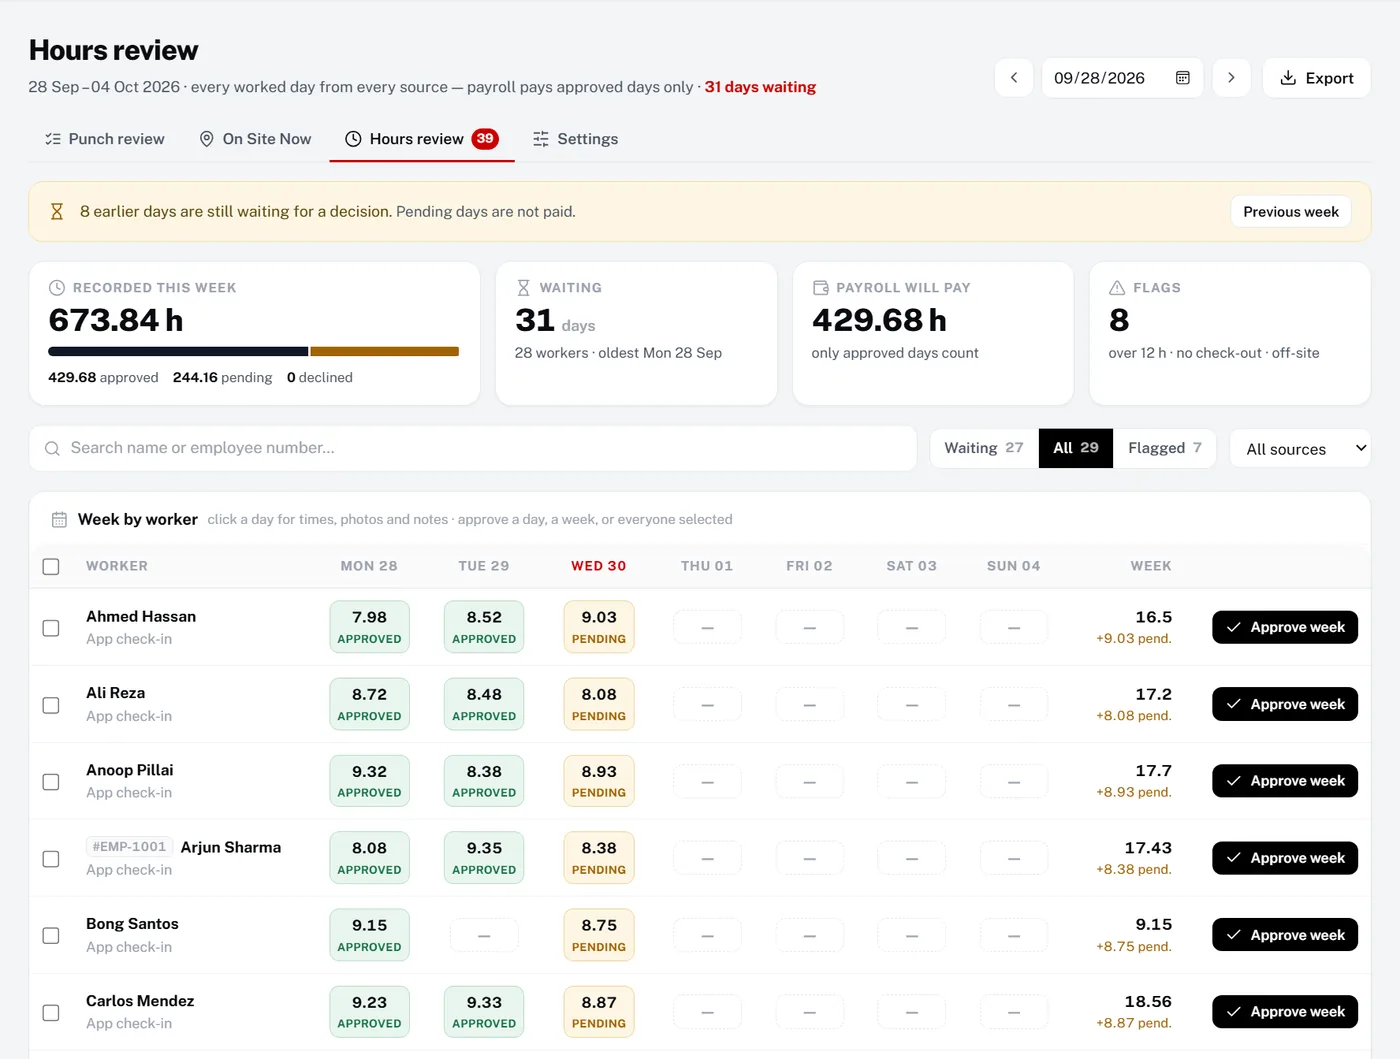Click the Previous week button in banner
Image resolution: width=1400 pixels, height=1059 pixels.
click(1291, 212)
